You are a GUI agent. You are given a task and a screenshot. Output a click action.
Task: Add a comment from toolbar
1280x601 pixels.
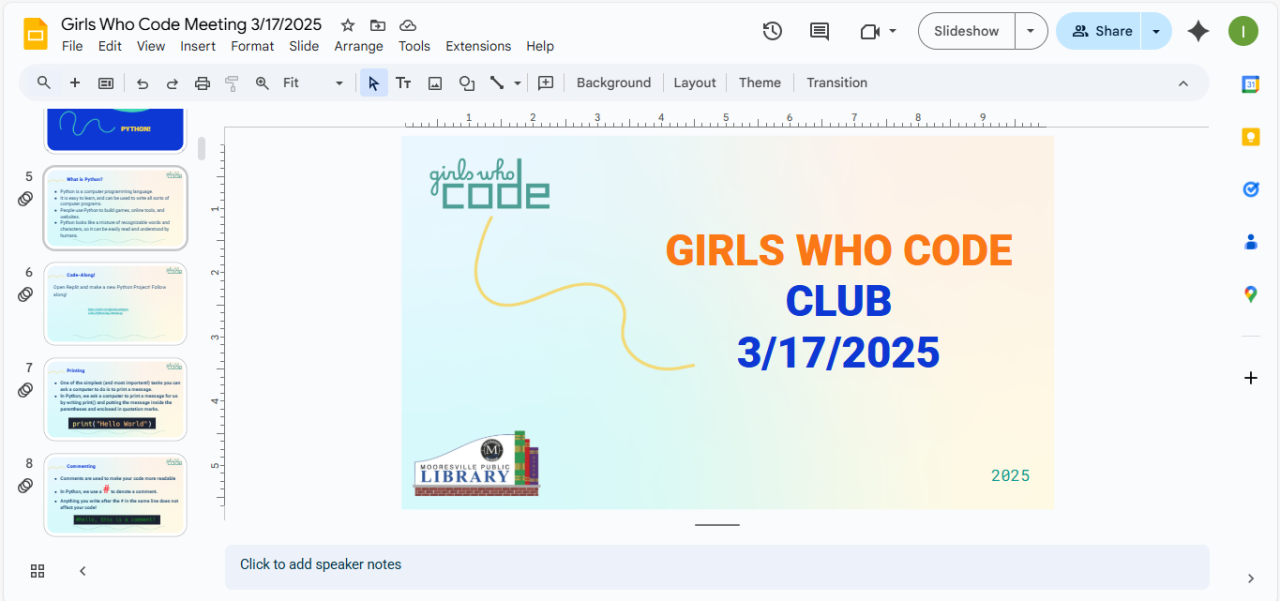coord(546,83)
